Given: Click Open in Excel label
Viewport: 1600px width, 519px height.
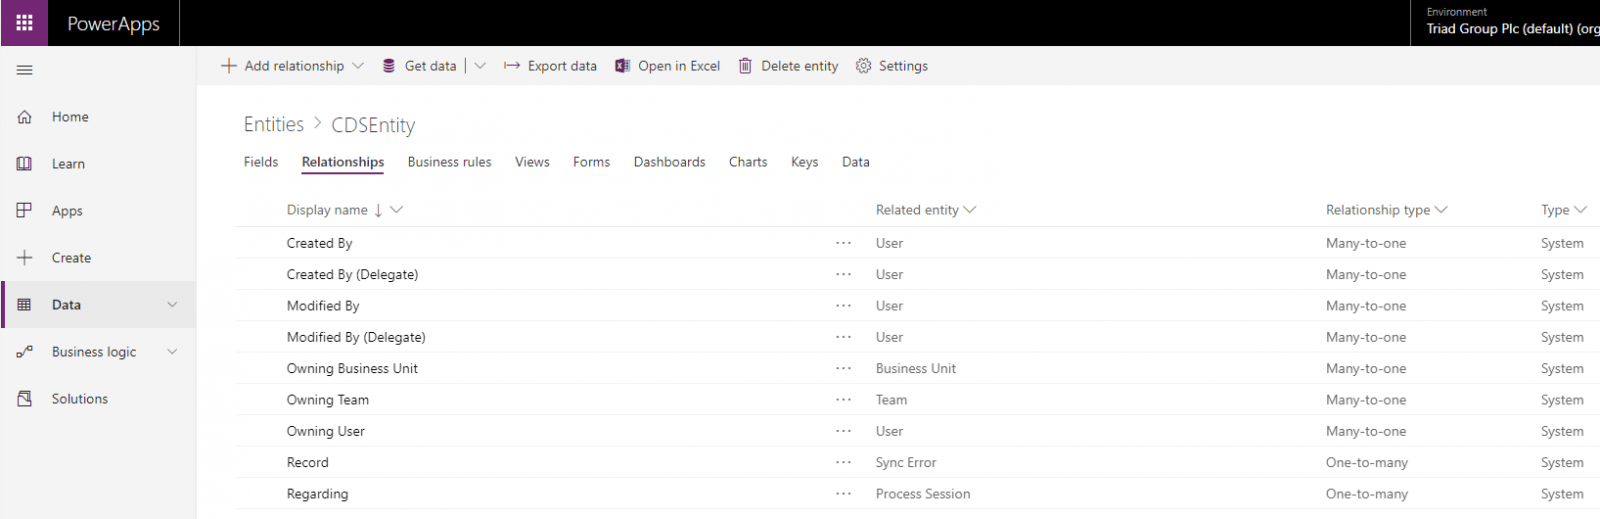Looking at the screenshot, I should click(679, 66).
